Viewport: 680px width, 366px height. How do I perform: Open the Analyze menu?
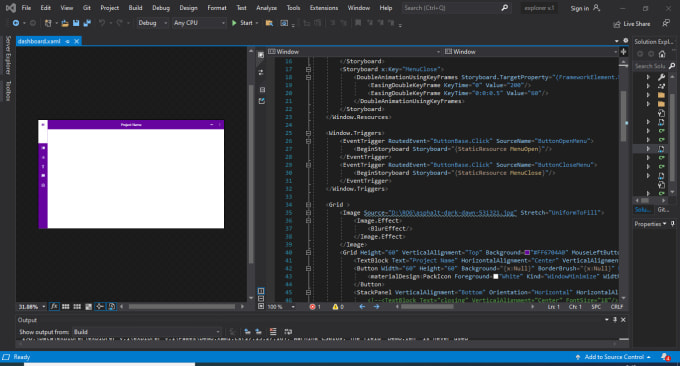266,8
